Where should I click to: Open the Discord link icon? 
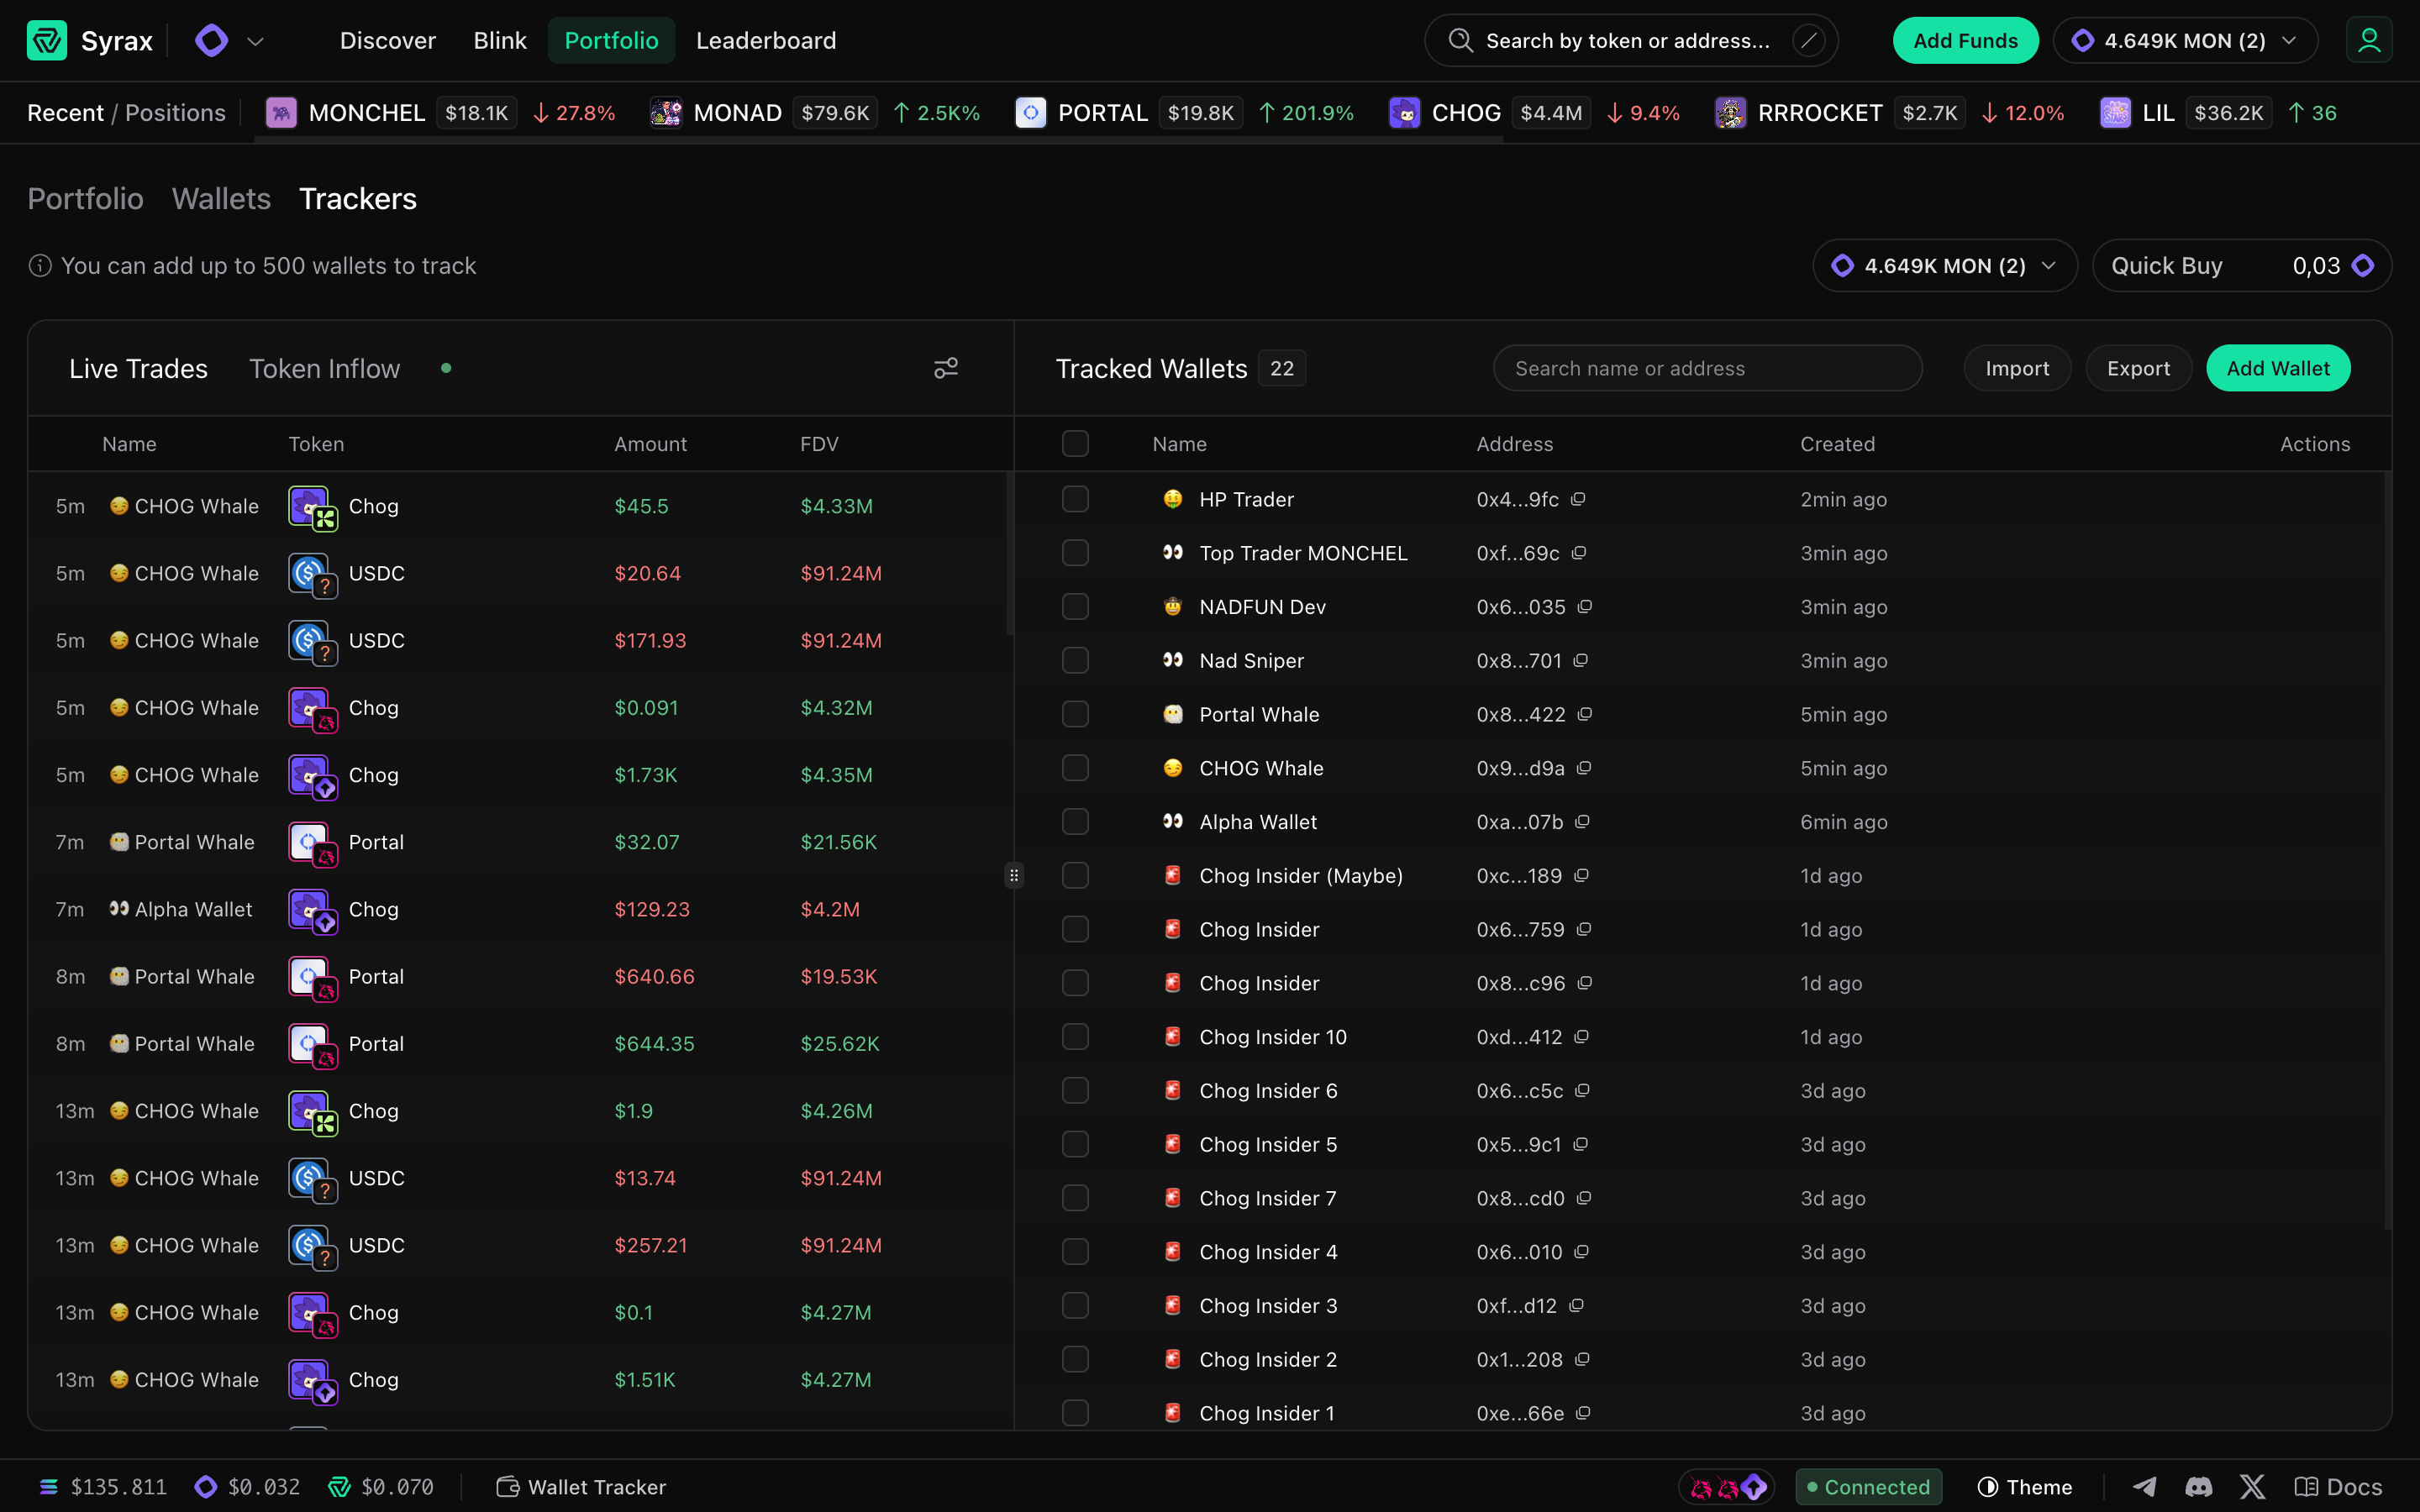pyautogui.click(x=2198, y=1487)
